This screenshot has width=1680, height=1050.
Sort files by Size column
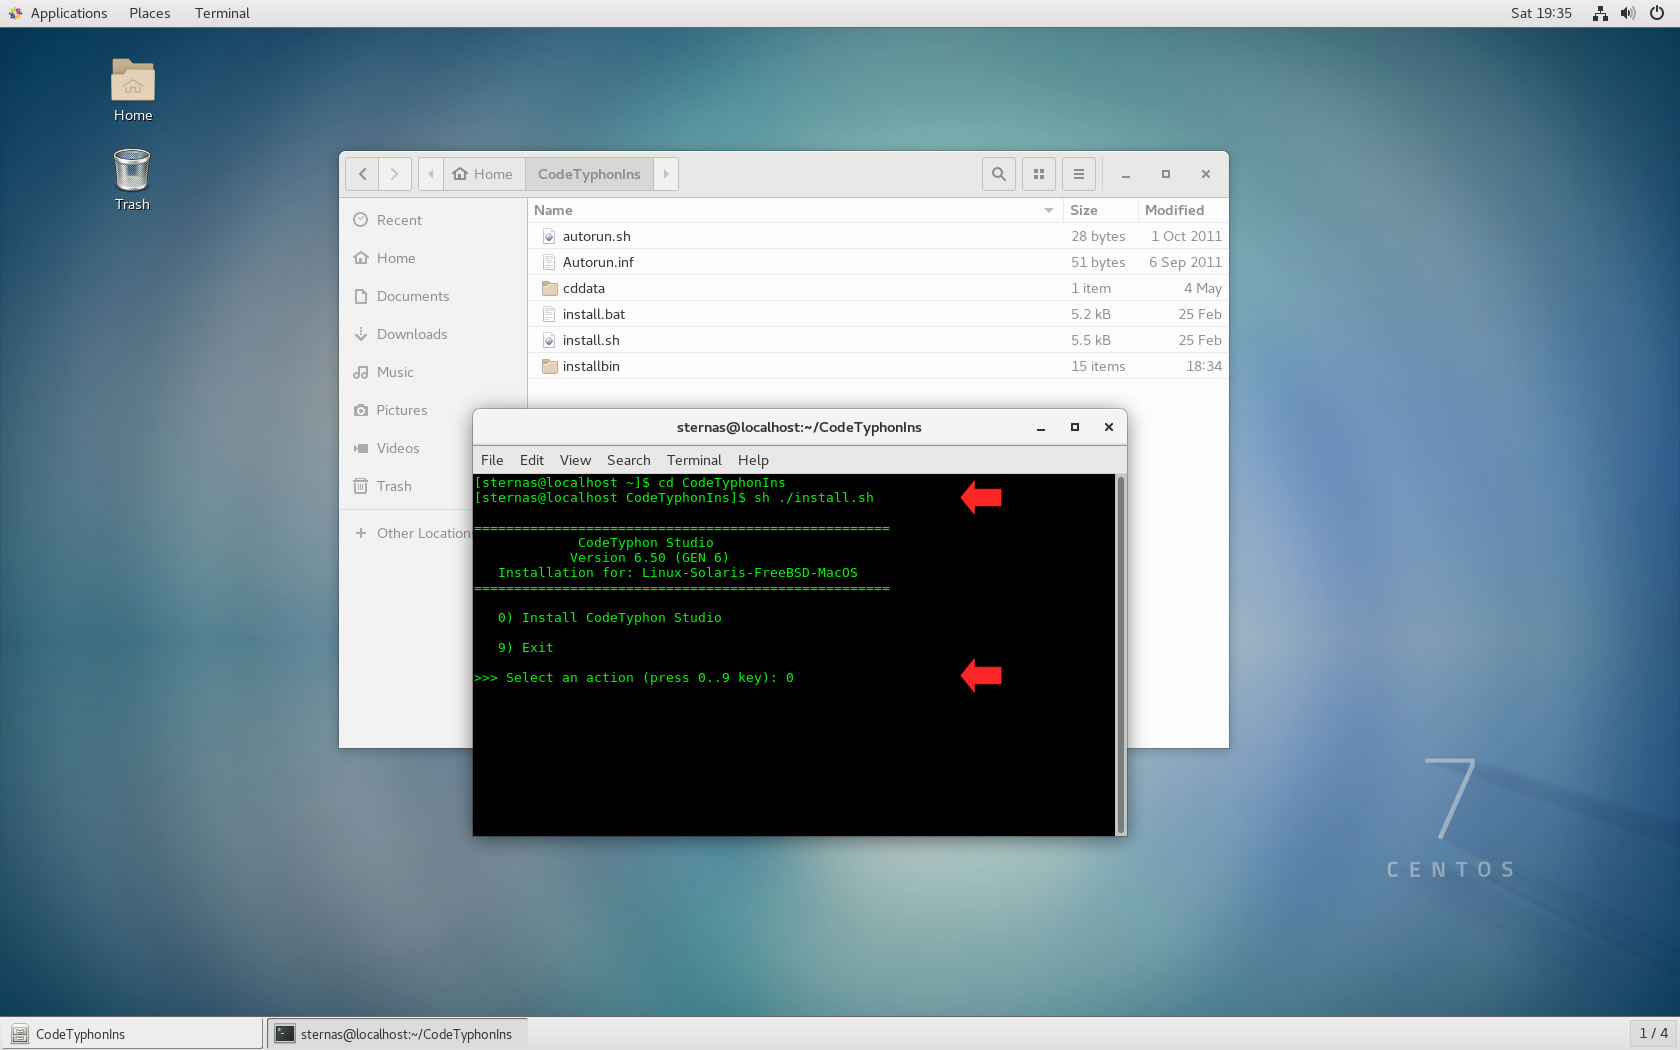click(x=1100, y=210)
